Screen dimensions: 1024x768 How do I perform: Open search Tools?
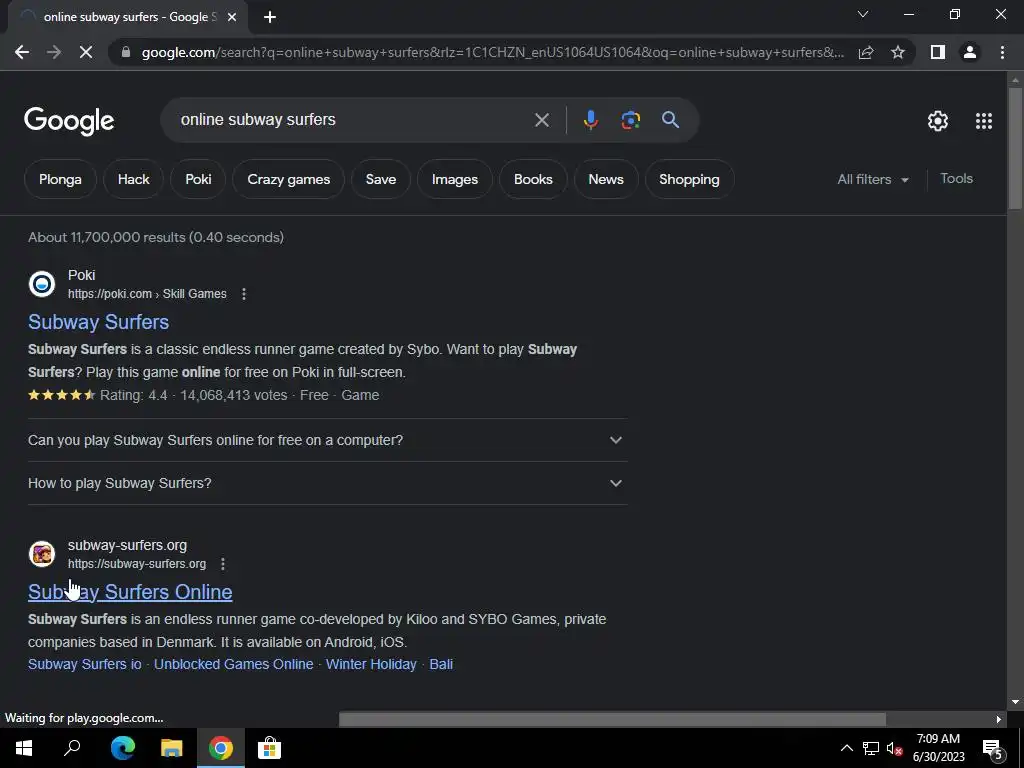point(956,178)
